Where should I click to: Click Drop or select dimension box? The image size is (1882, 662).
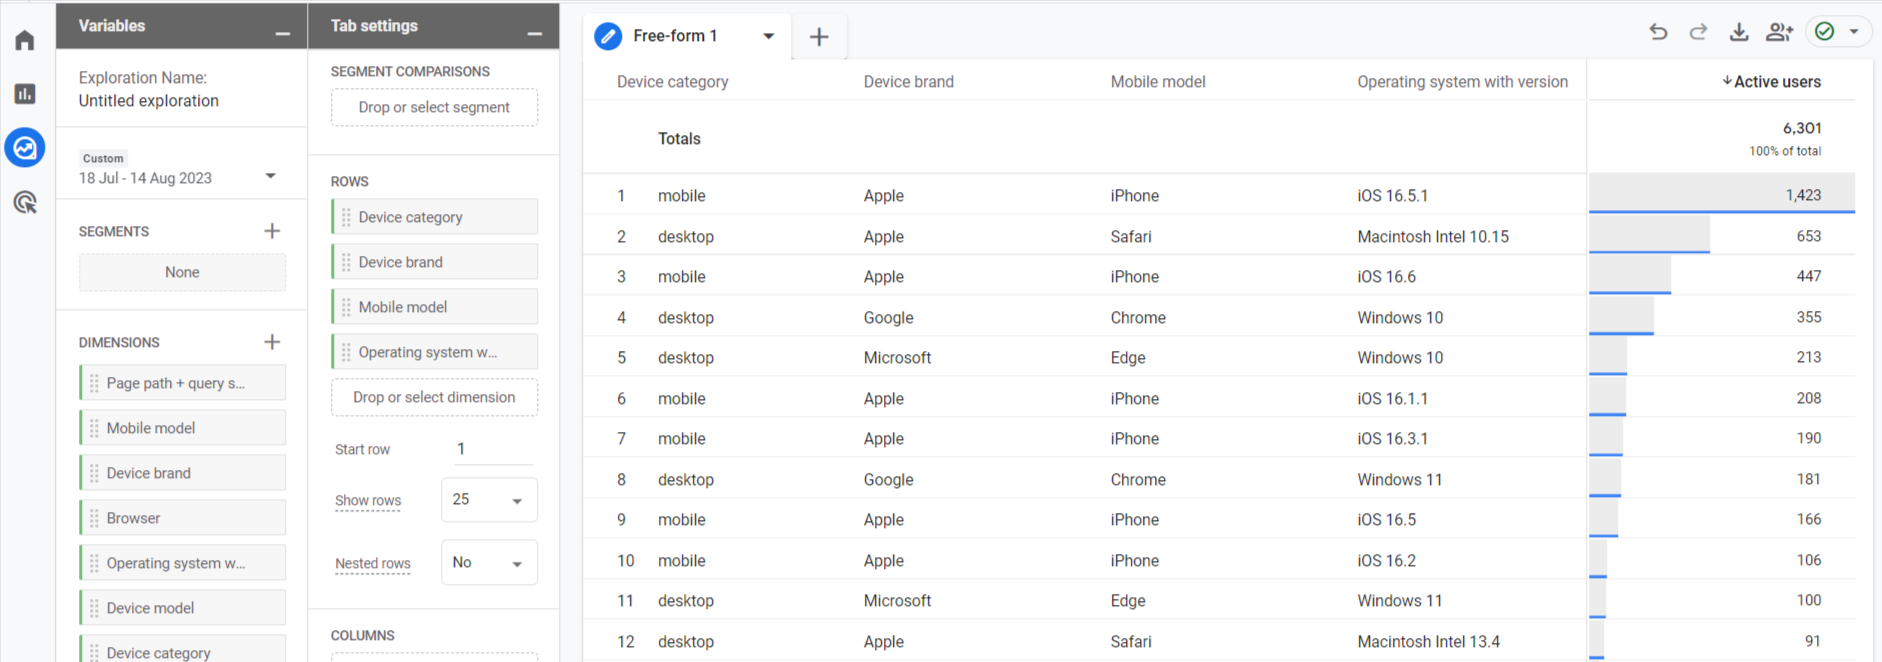[434, 397]
